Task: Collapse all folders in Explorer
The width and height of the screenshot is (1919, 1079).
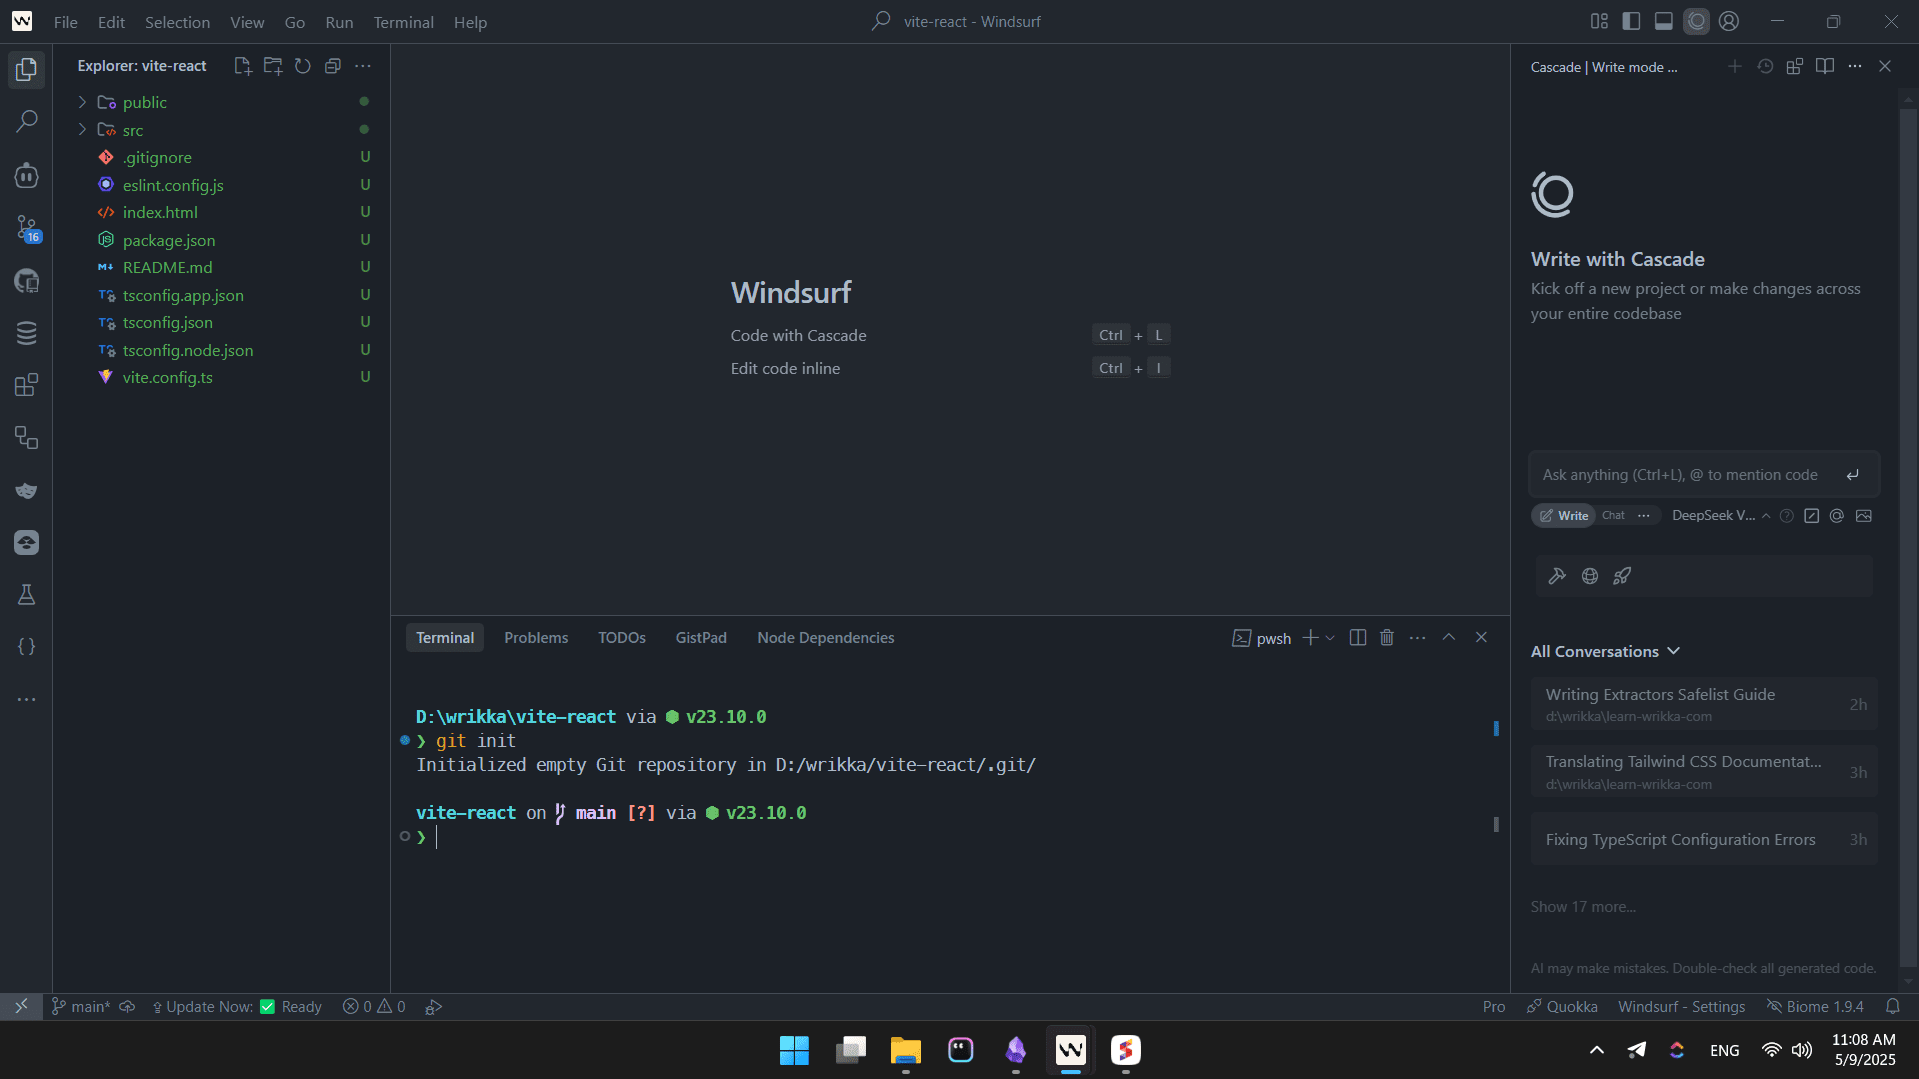Action: tap(333, 66)
